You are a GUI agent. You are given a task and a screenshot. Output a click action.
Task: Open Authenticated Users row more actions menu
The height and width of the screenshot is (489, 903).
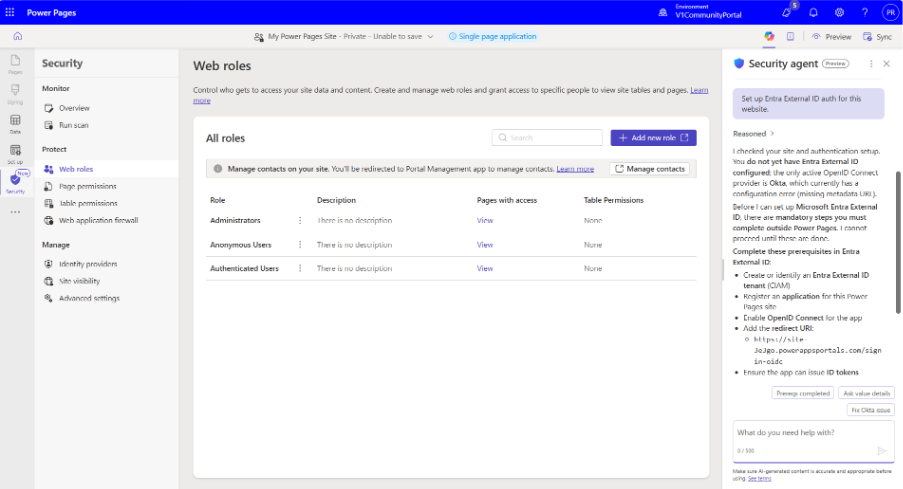click(x=300, y=268)
